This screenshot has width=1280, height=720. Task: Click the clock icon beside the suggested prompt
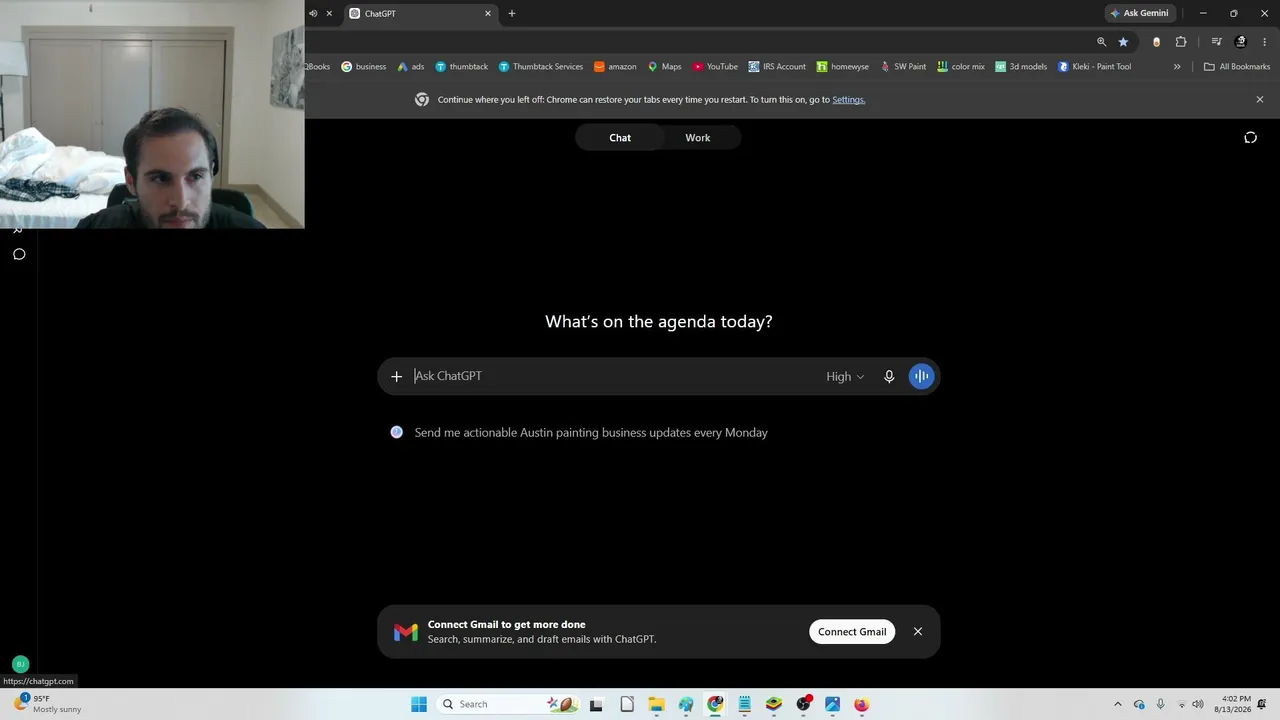pyautogui.click(x=397, y=432)
